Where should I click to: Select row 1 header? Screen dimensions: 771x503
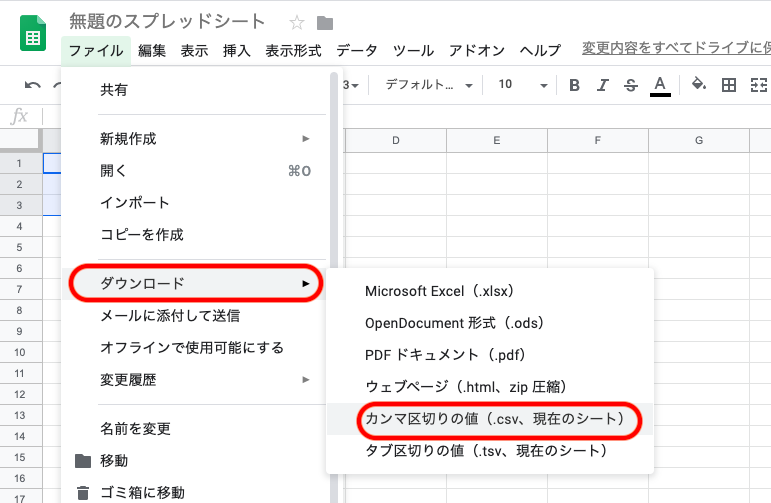(21, 163)
